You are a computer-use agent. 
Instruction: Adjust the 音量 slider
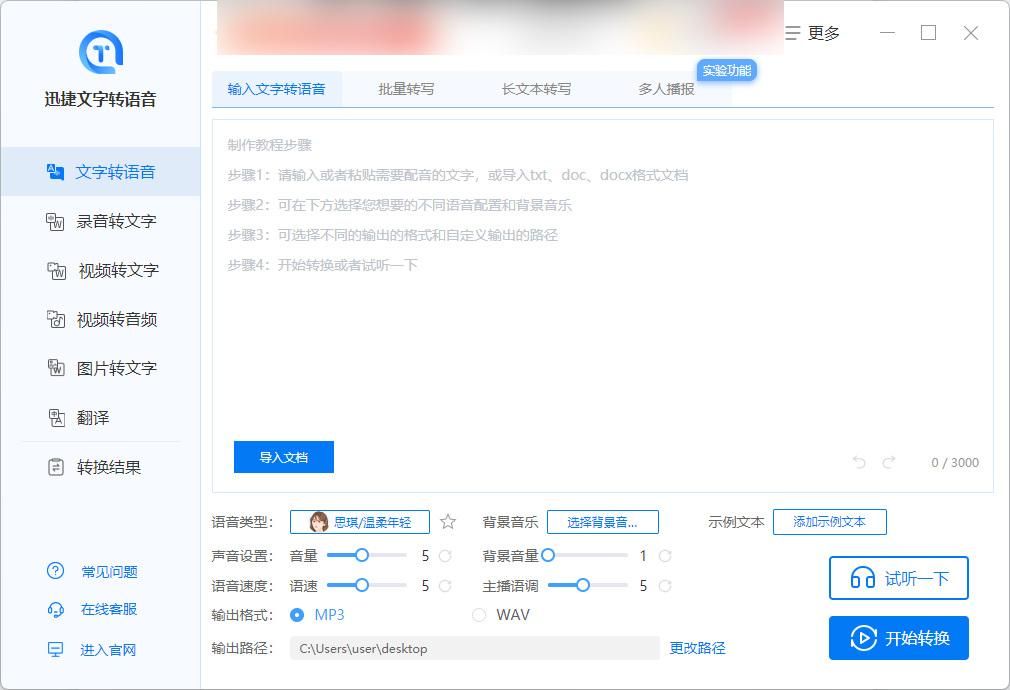pyautogui.click(x=367, y=555)
